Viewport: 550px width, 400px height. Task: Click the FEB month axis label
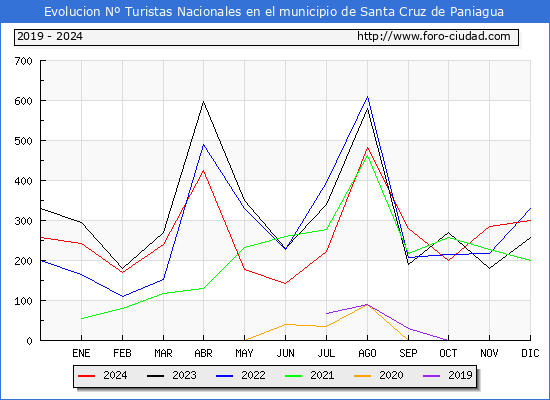[122, 353]
